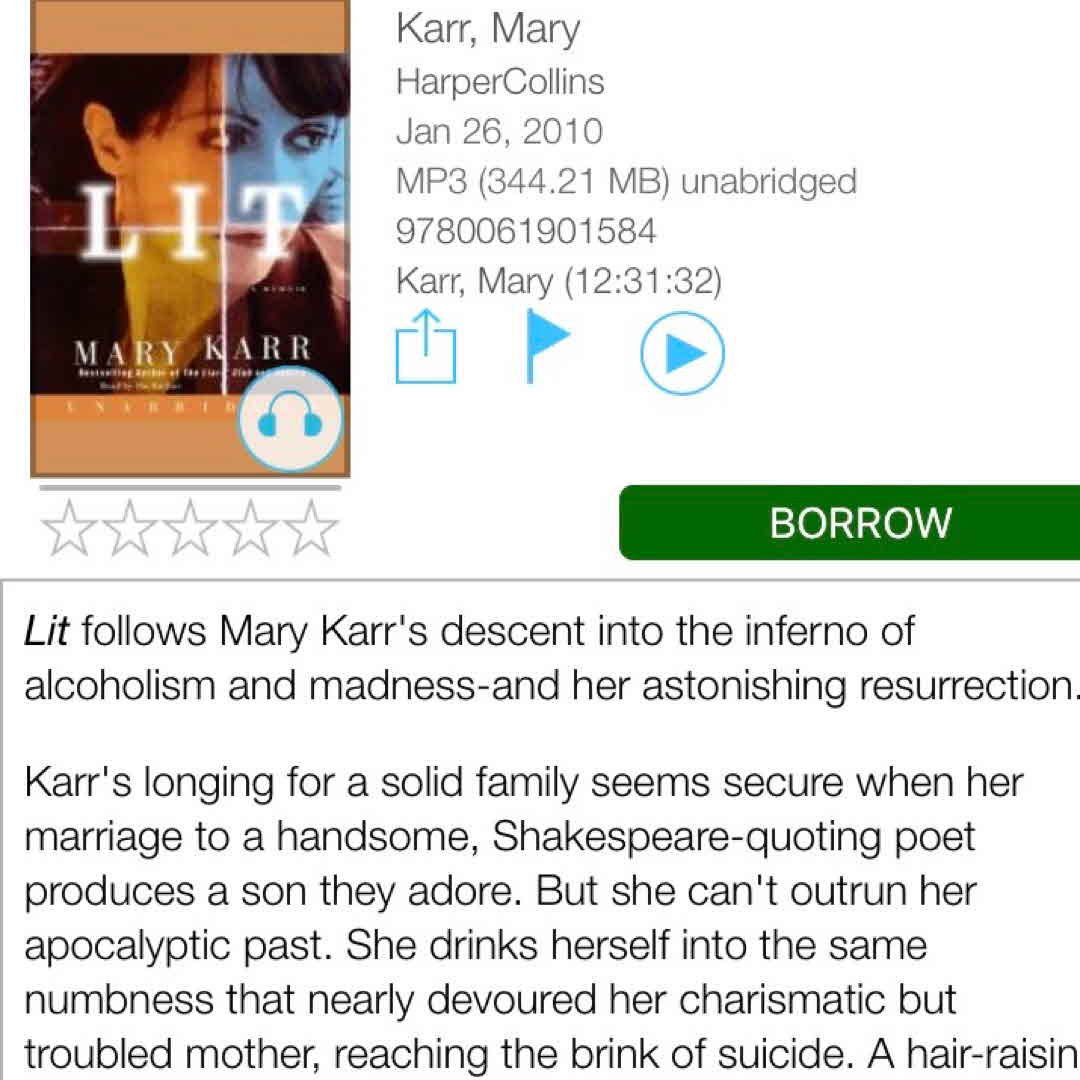This screenshot has width=1080, height=1080.
Task: Rate the book four stars
Action: (x=251, y=528)
